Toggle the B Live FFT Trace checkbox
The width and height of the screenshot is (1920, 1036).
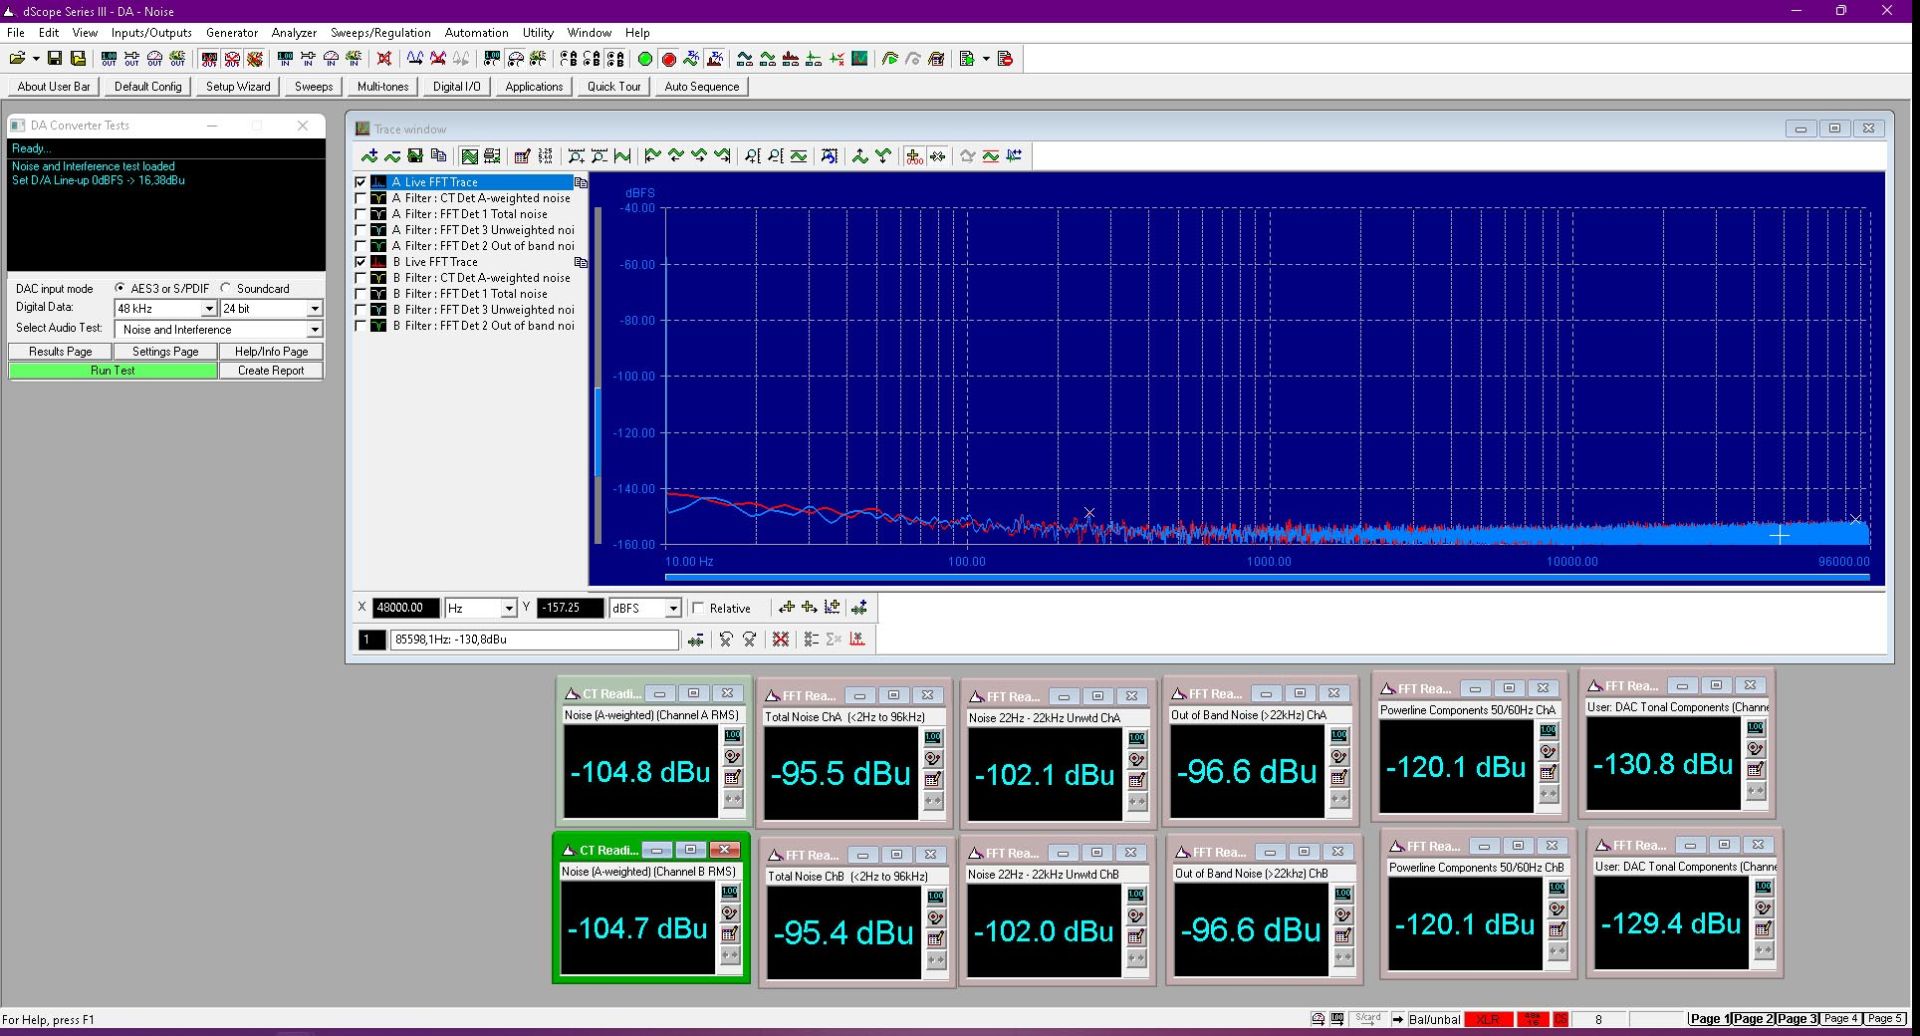click(361, 262)
